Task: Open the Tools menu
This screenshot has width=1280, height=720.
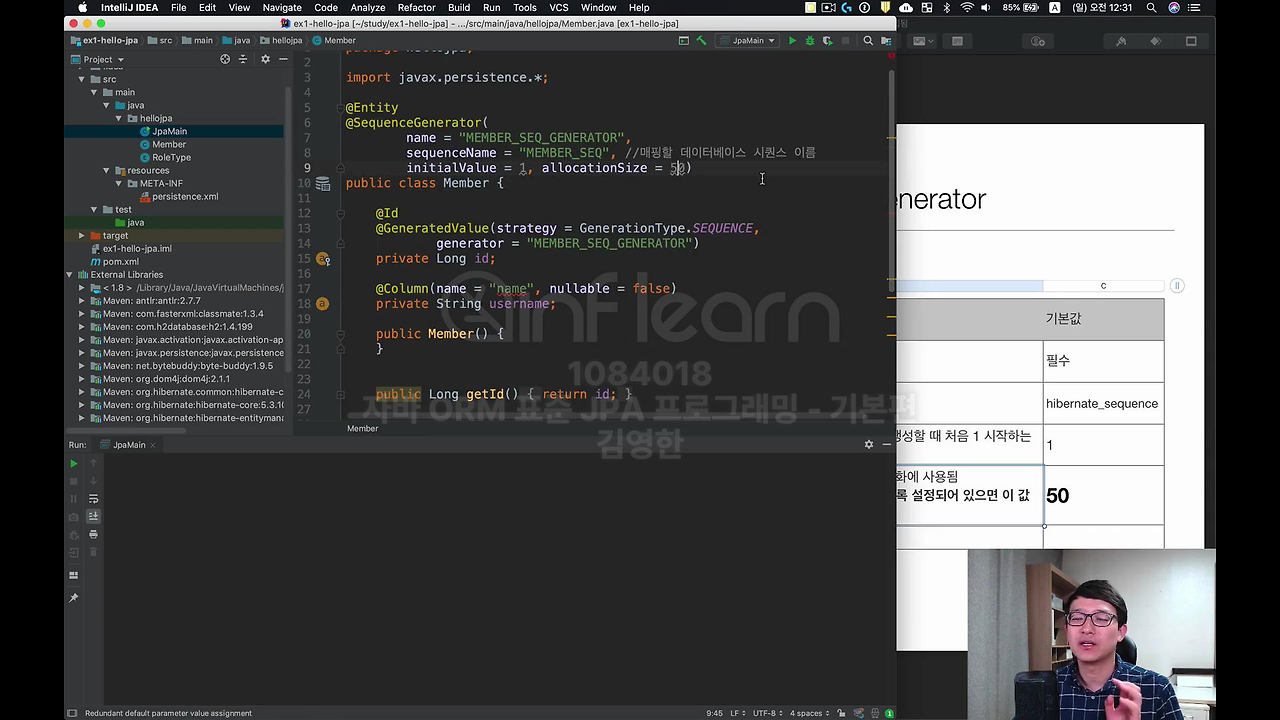Action: [525, 8]
